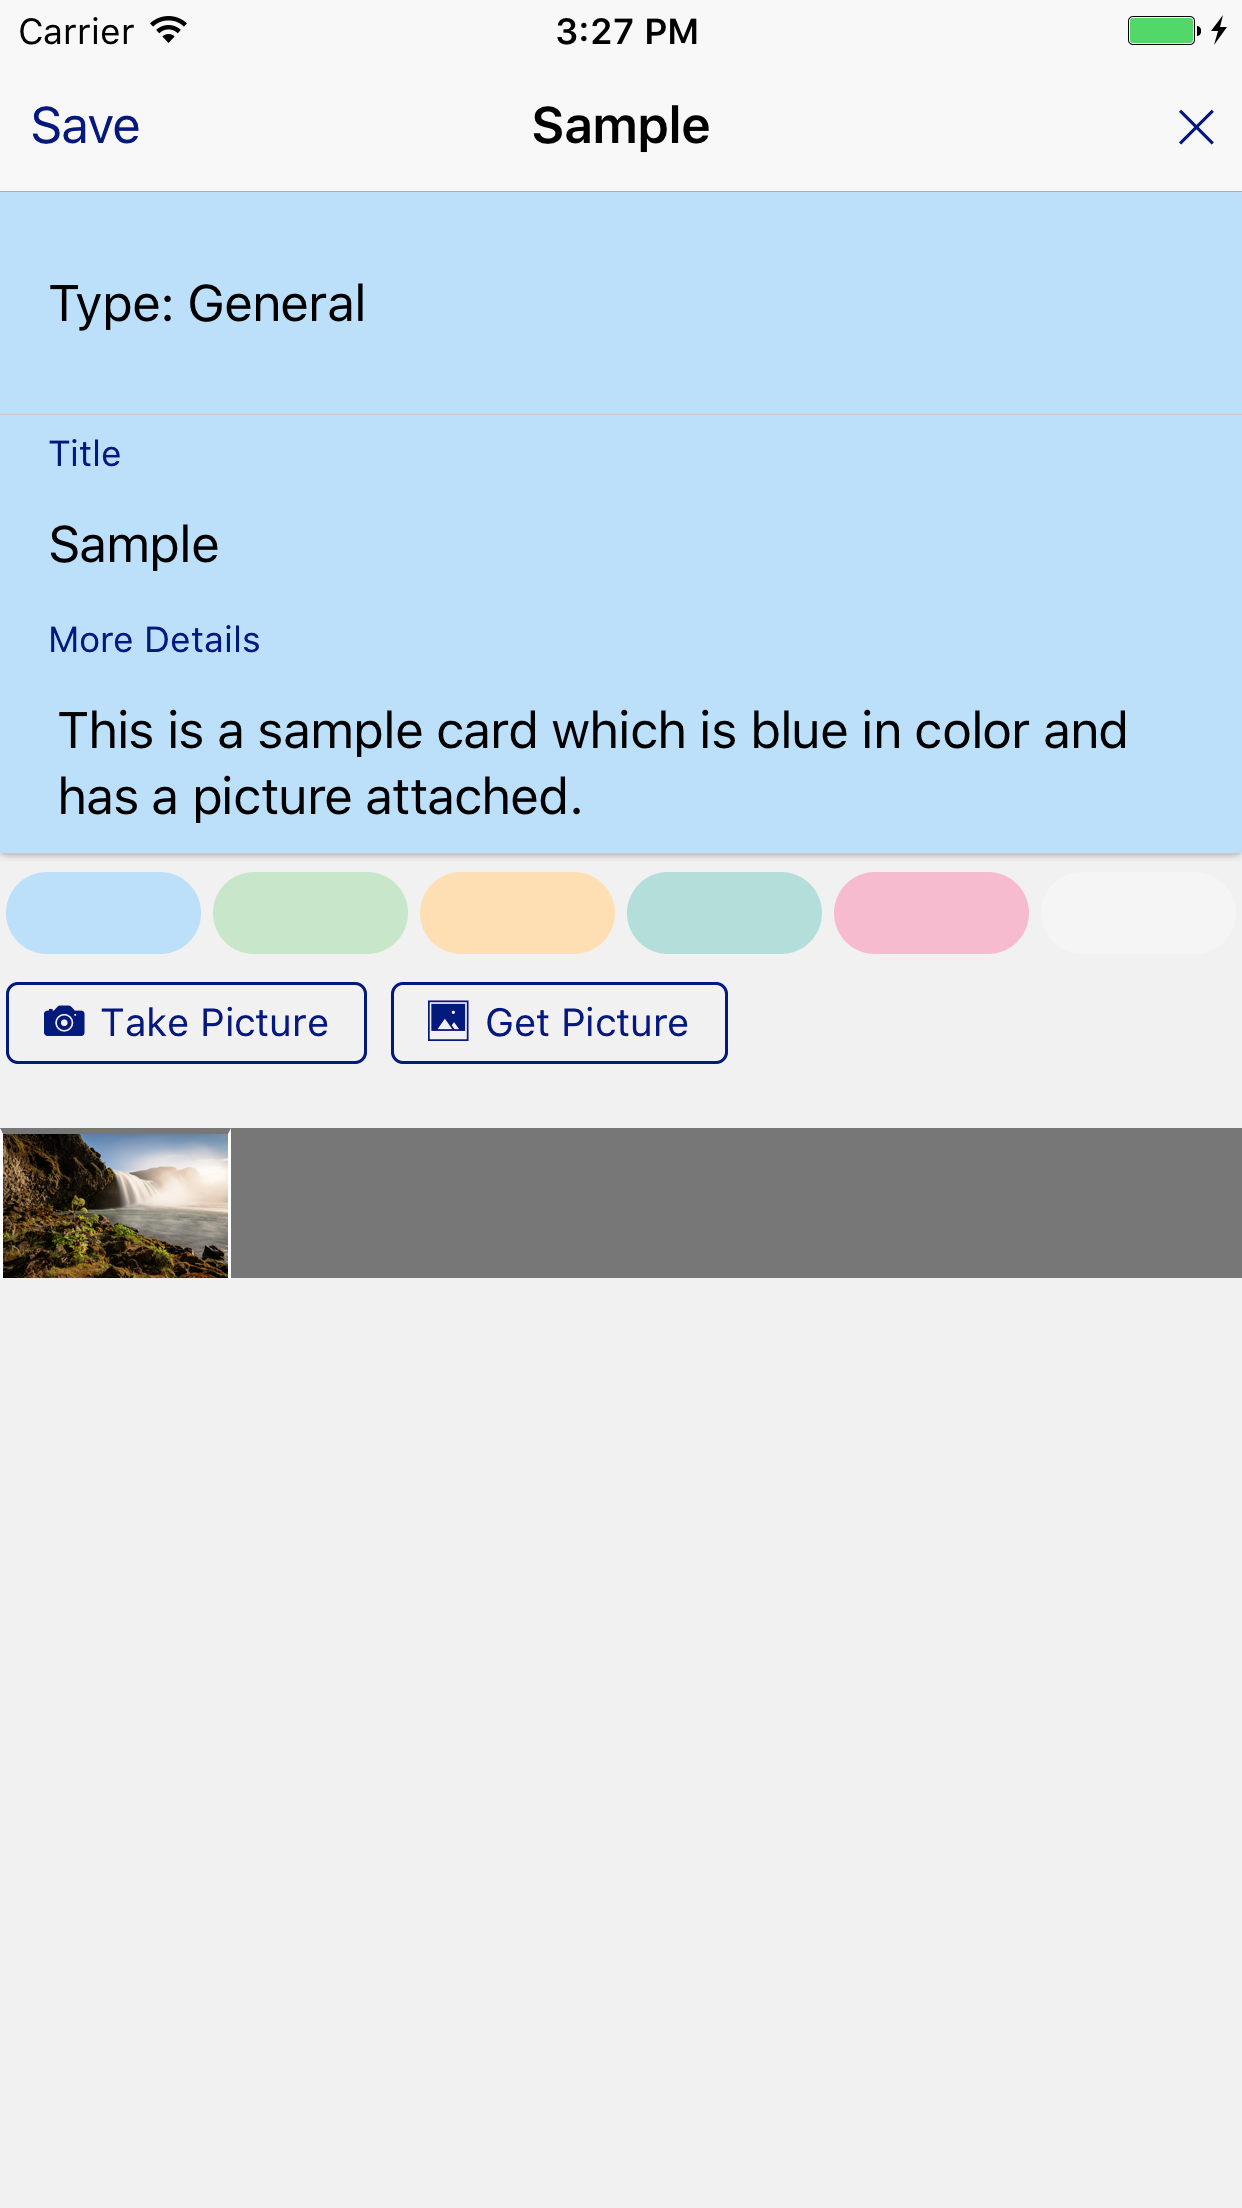
Task: Edit the More Details text area
Action: pos(621,763)
